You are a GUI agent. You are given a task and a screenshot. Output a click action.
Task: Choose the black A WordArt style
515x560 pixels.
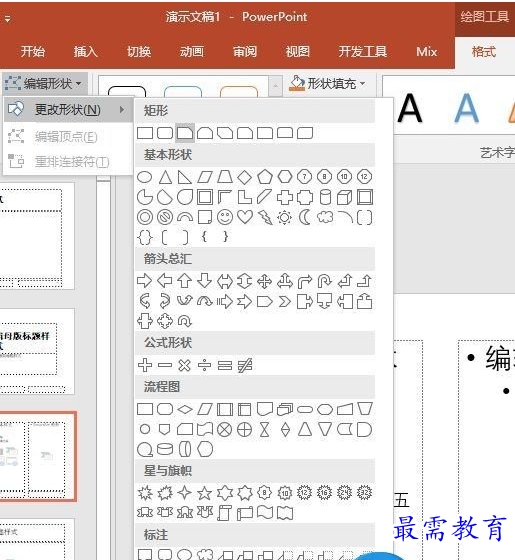coord(410,108)
